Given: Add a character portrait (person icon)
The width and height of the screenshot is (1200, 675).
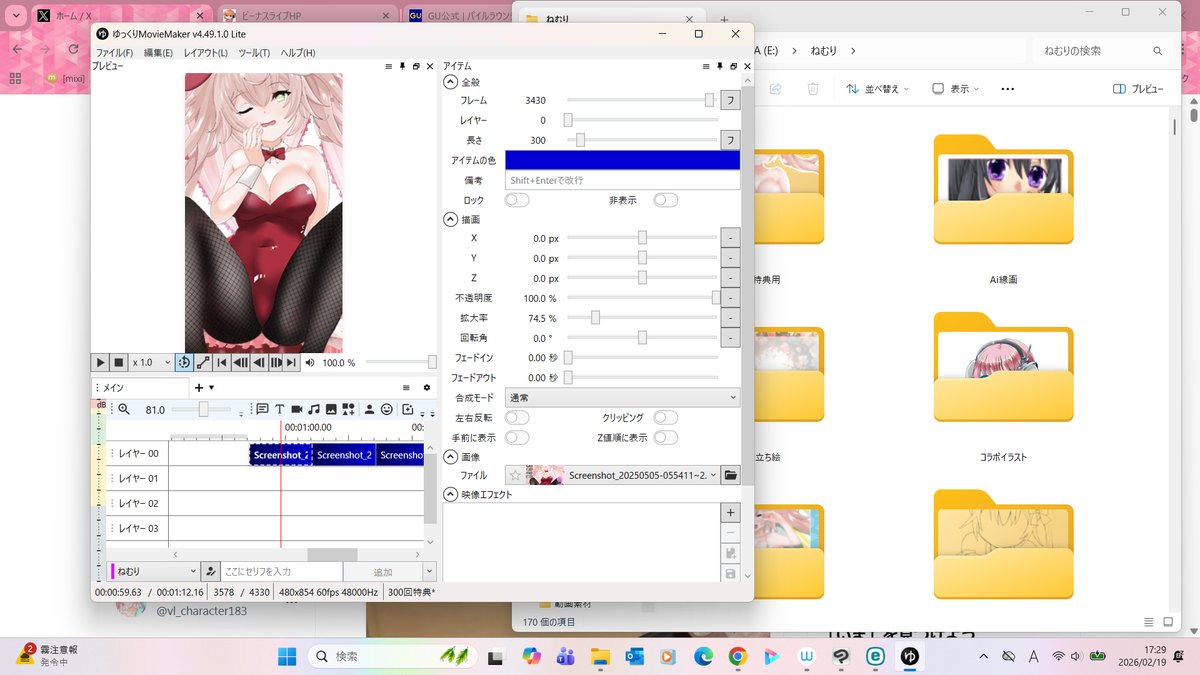Looking at the screenshot, I should coord(369,409).
